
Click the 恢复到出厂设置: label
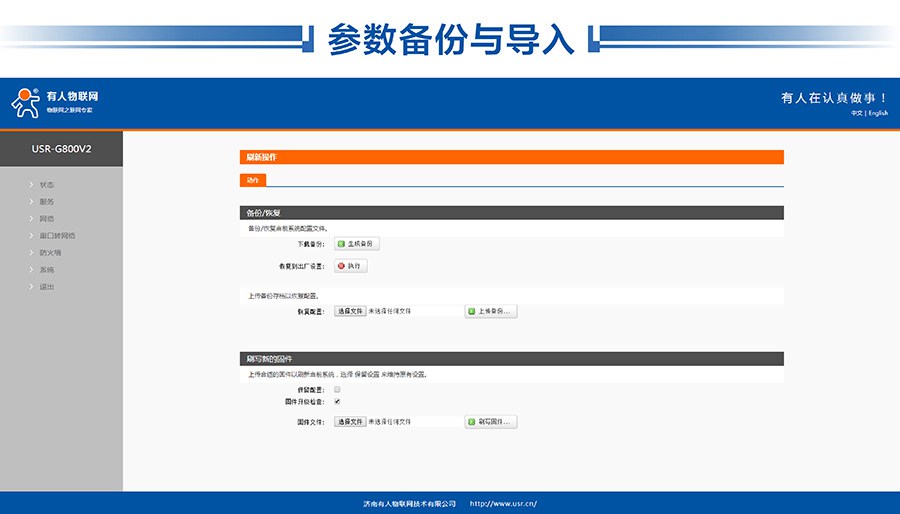pyautogui.click(x=302, y=267)
